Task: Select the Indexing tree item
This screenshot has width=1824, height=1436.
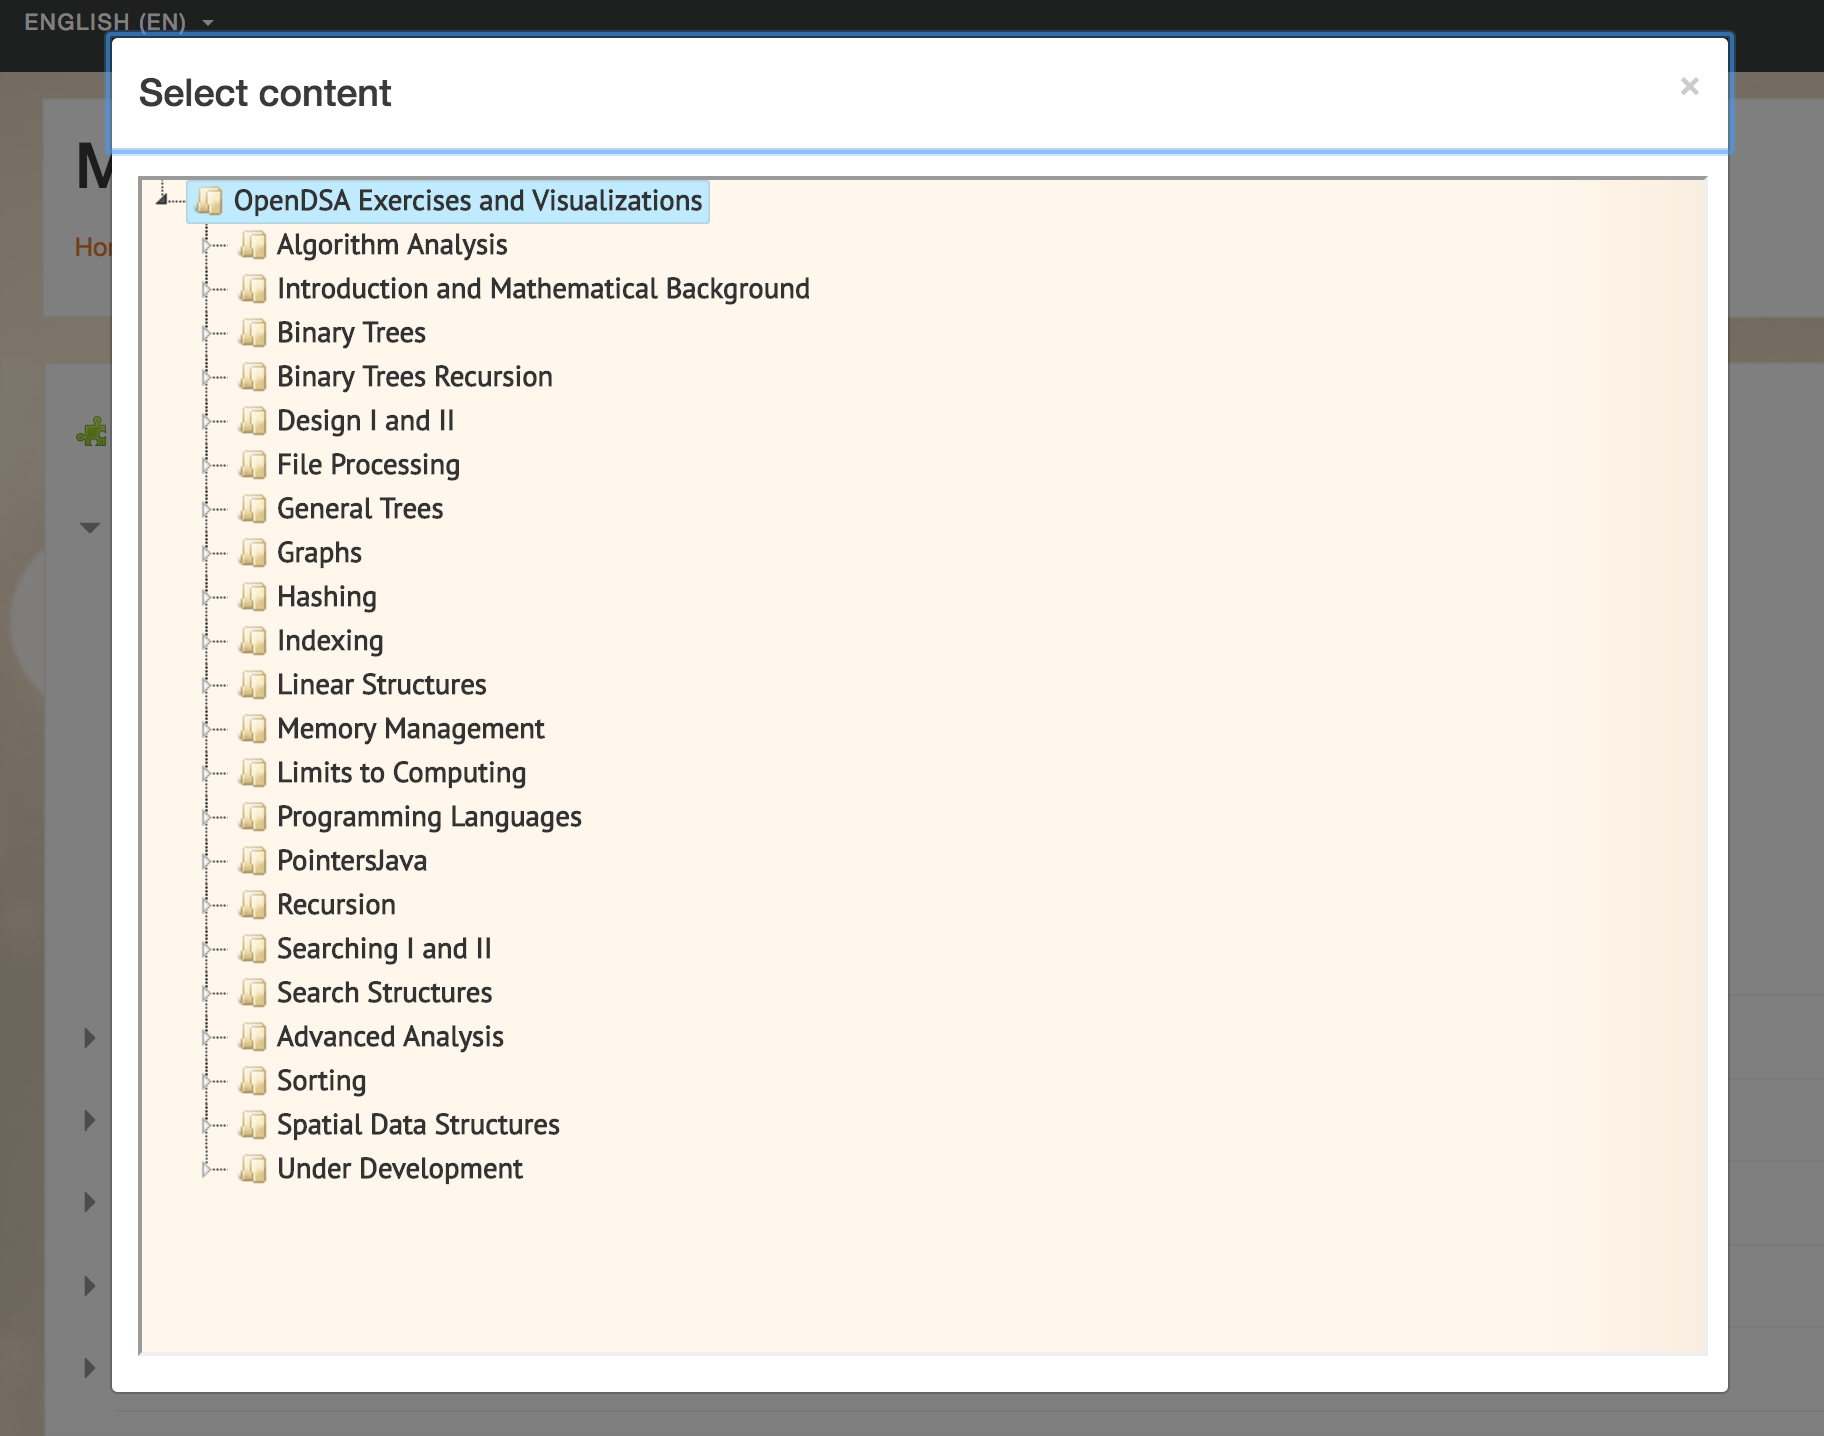Action: [330, 641]
